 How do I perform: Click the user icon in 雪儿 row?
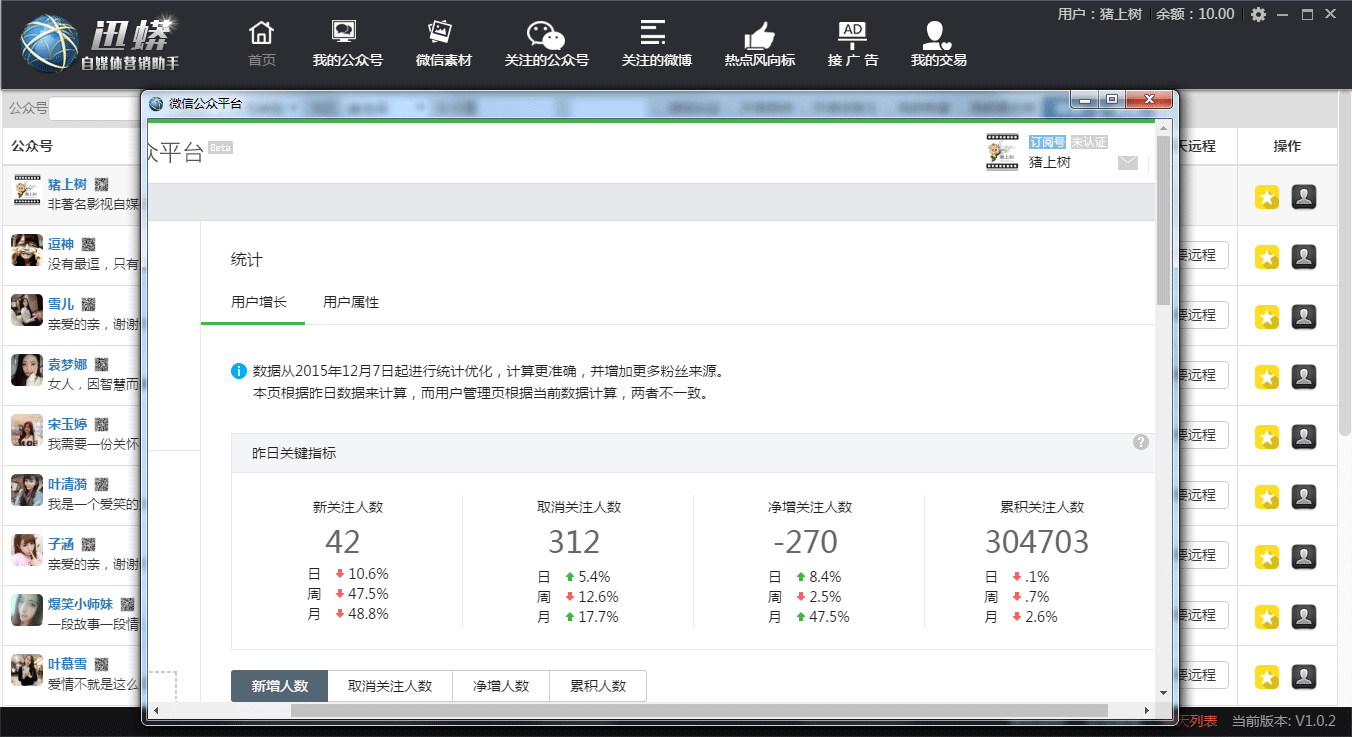[1303, 317]
